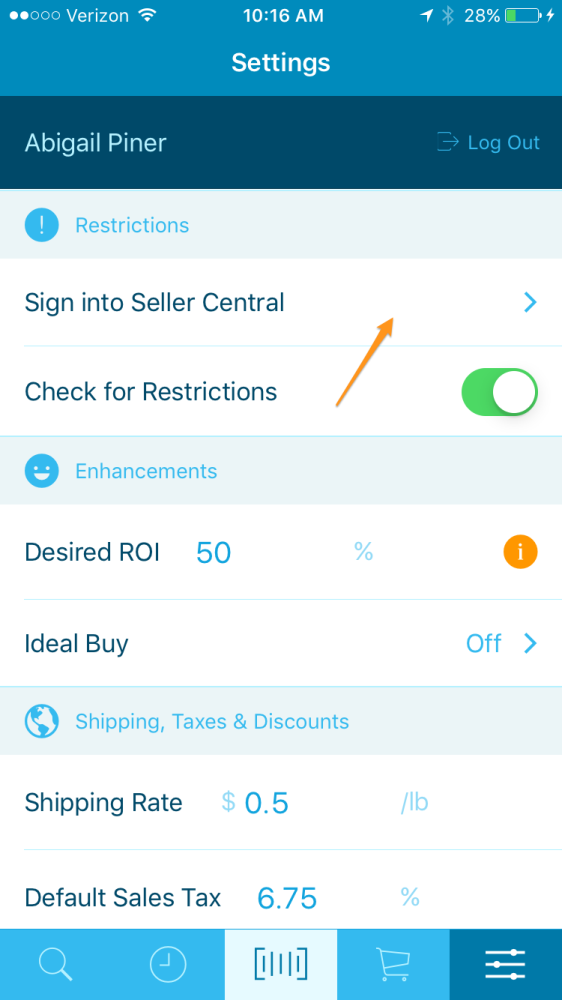Open Ideal Buy options via chevron
The image size is (562, 1000).
[x=530, y=643]
